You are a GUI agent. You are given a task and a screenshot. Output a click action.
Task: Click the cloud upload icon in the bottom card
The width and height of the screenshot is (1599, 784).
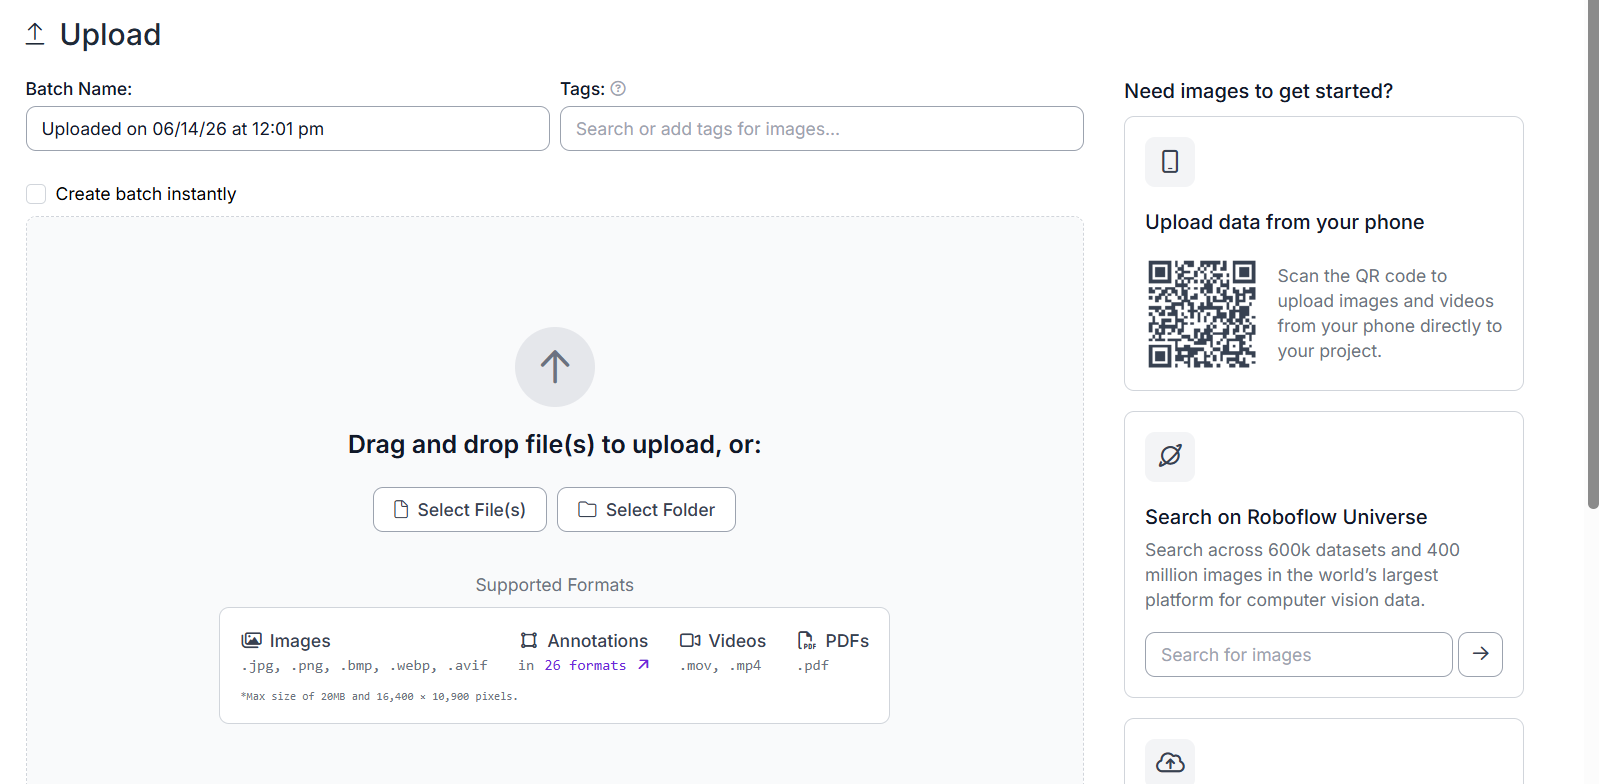pos(1170,763)
